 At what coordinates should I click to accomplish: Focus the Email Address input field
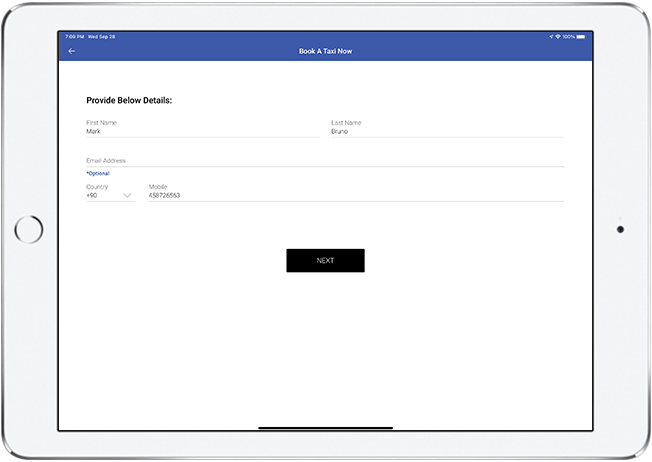pyautogui.click(x=325, y=161)
